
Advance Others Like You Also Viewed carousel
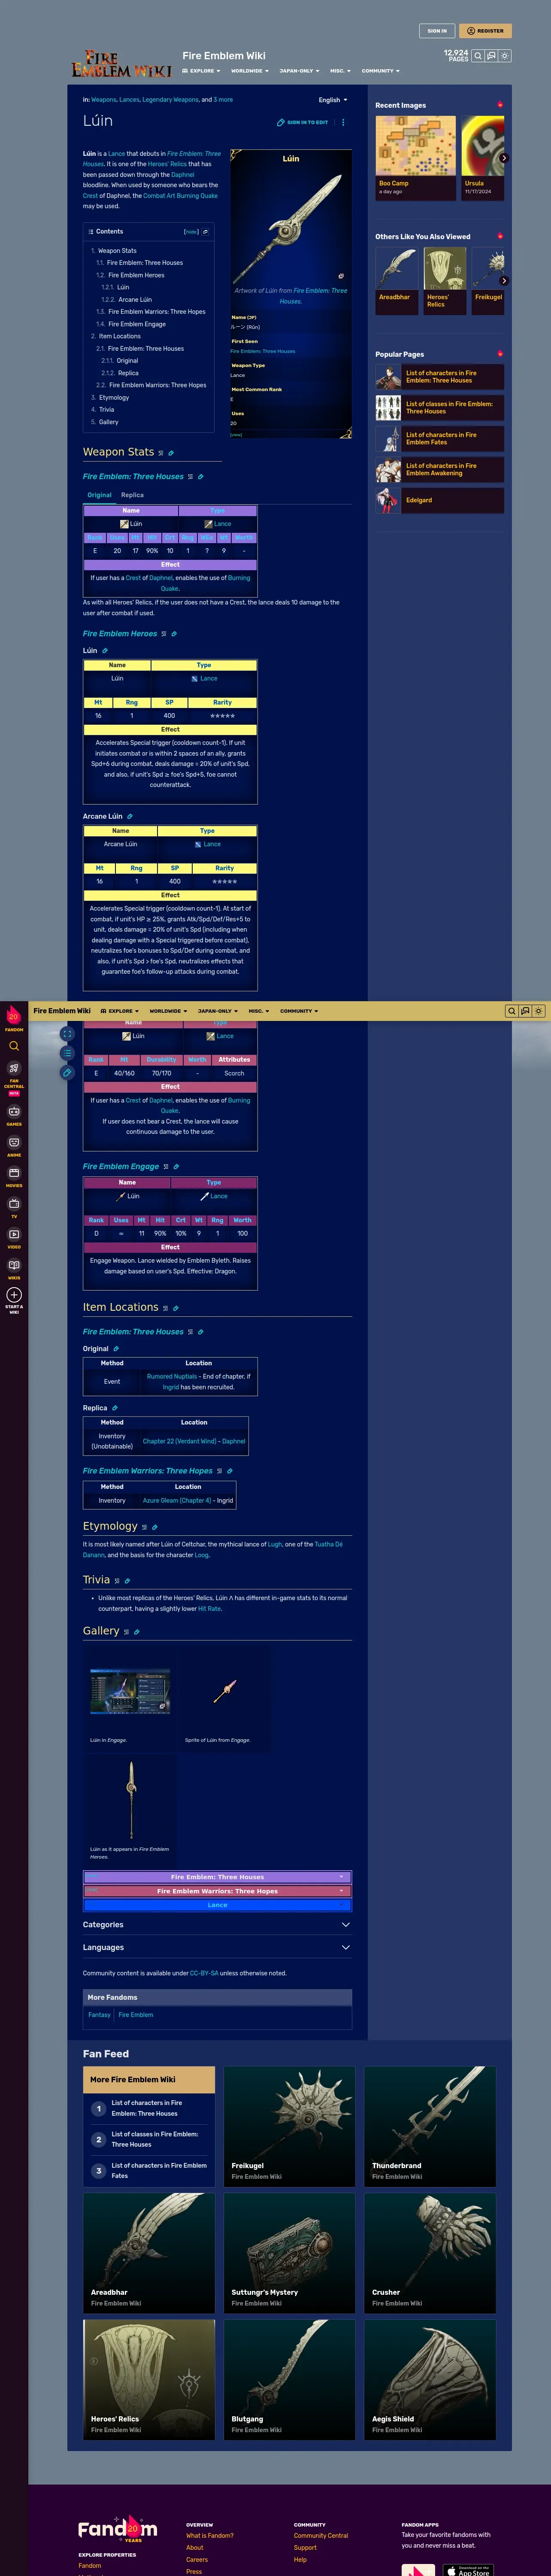(x=503, y=281)
